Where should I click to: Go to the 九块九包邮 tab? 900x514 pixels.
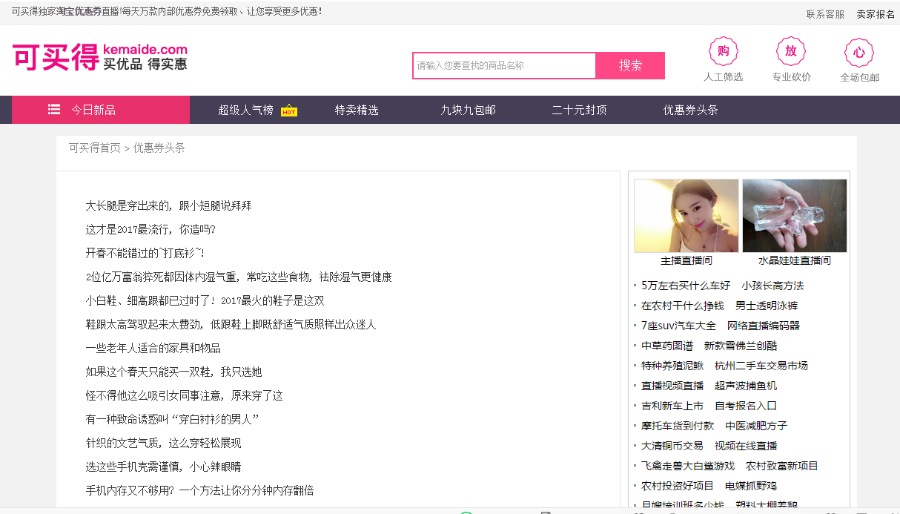coord(468,110)
